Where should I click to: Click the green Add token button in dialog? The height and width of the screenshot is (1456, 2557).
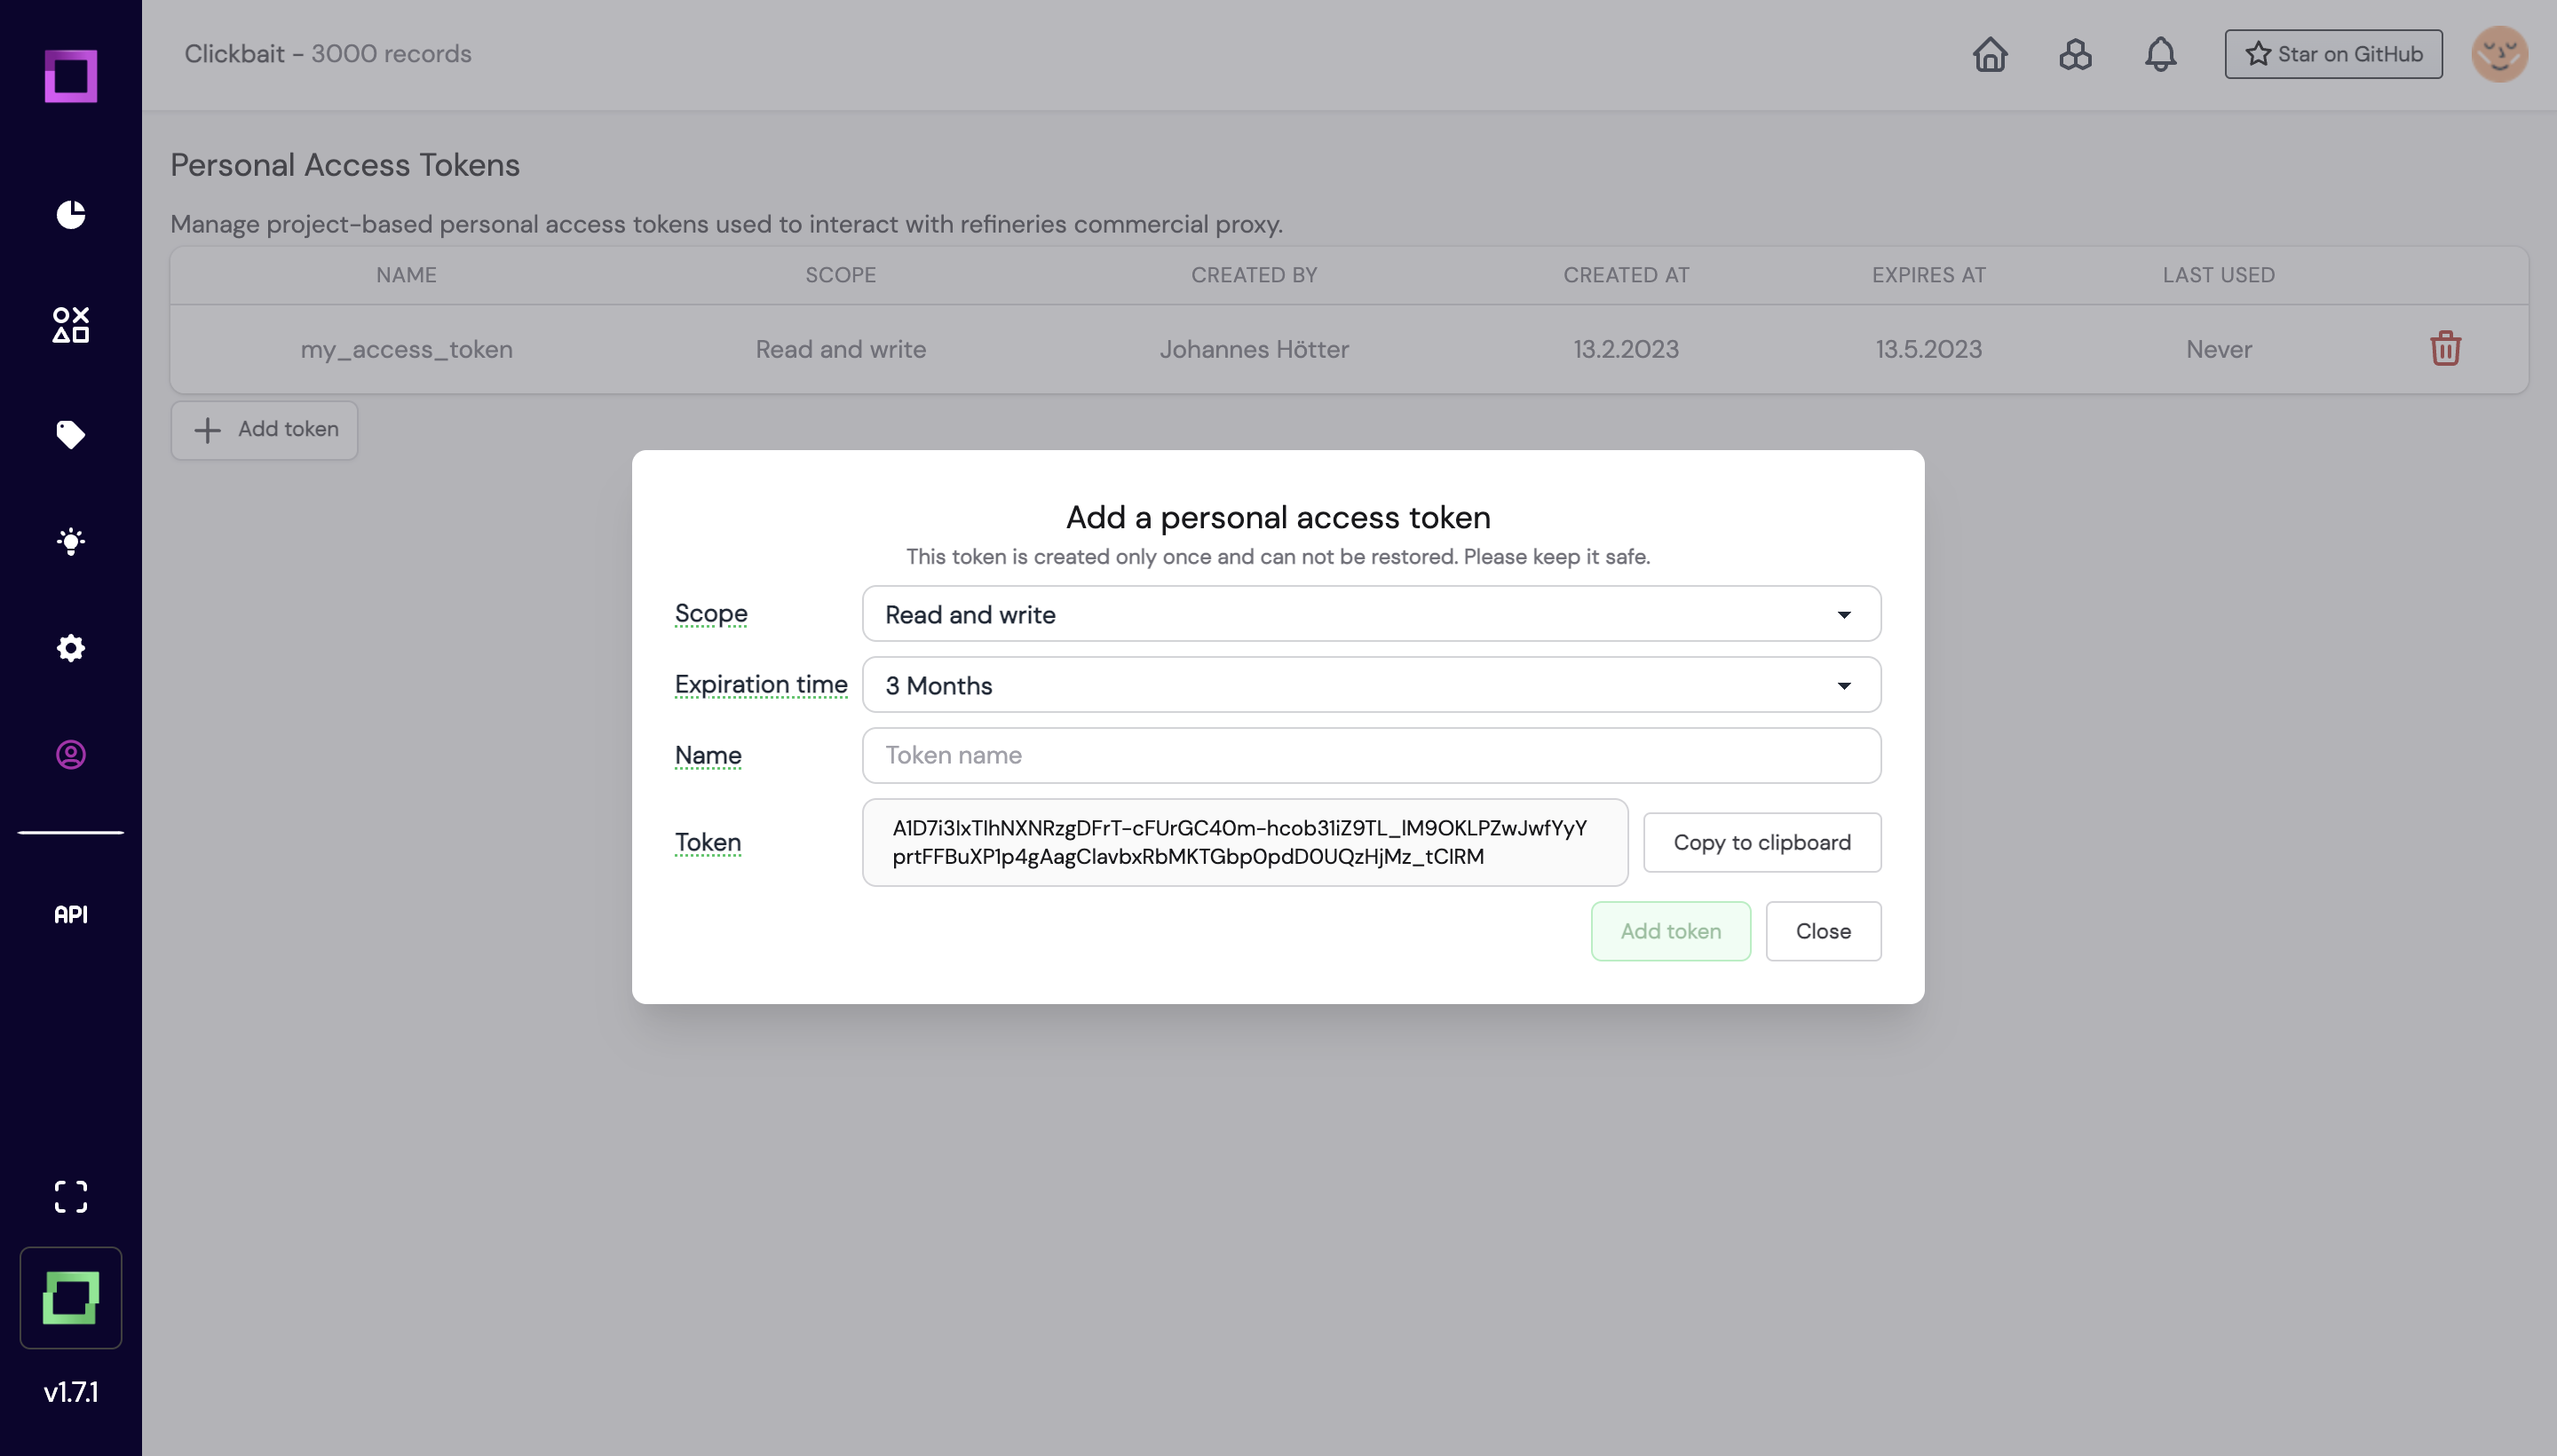click(1670, 931)
